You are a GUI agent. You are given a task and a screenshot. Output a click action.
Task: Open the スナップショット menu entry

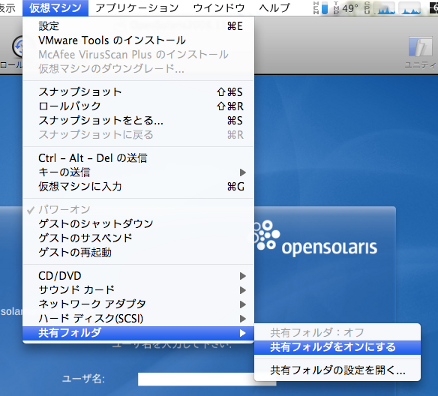tap(138, 92)
